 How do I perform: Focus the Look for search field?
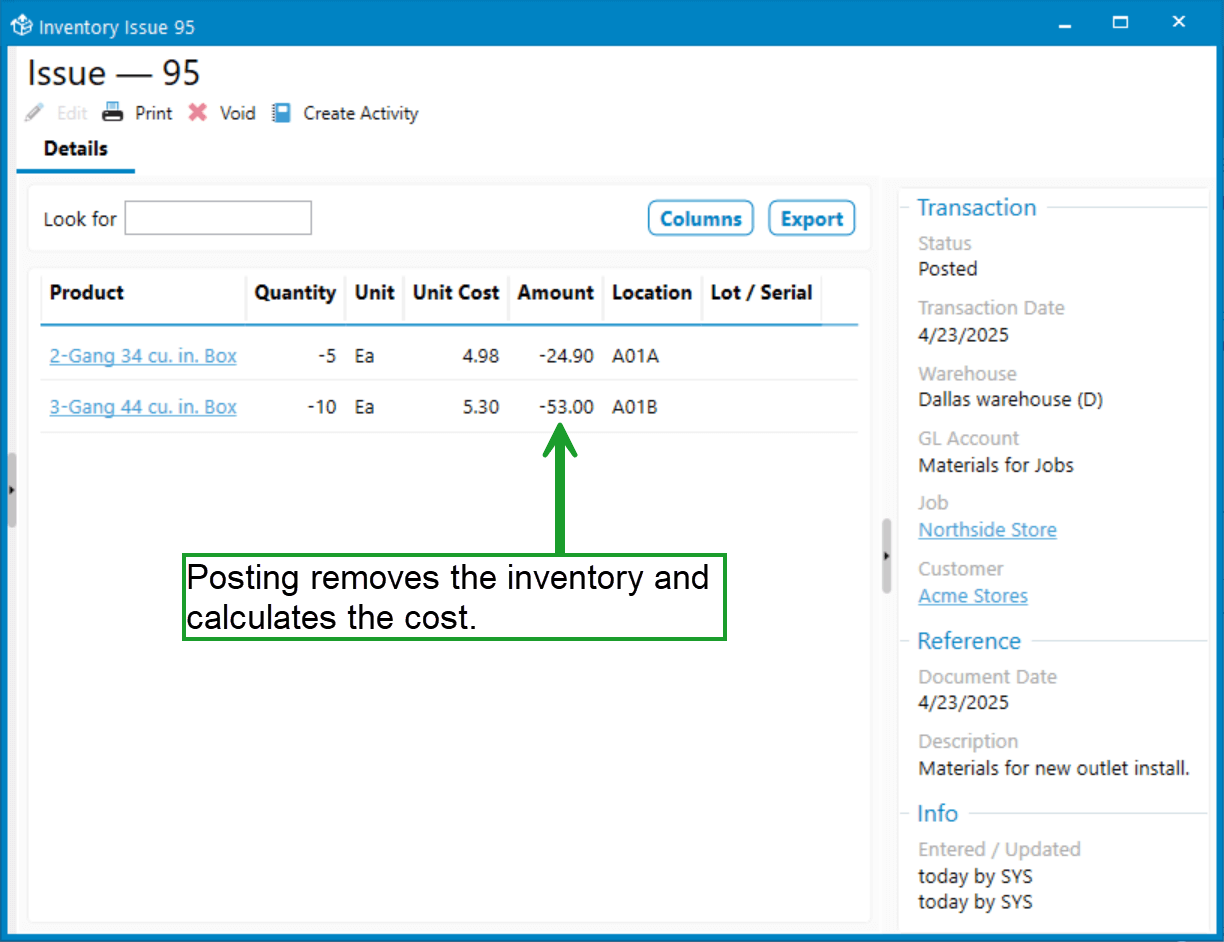(218, 218)
